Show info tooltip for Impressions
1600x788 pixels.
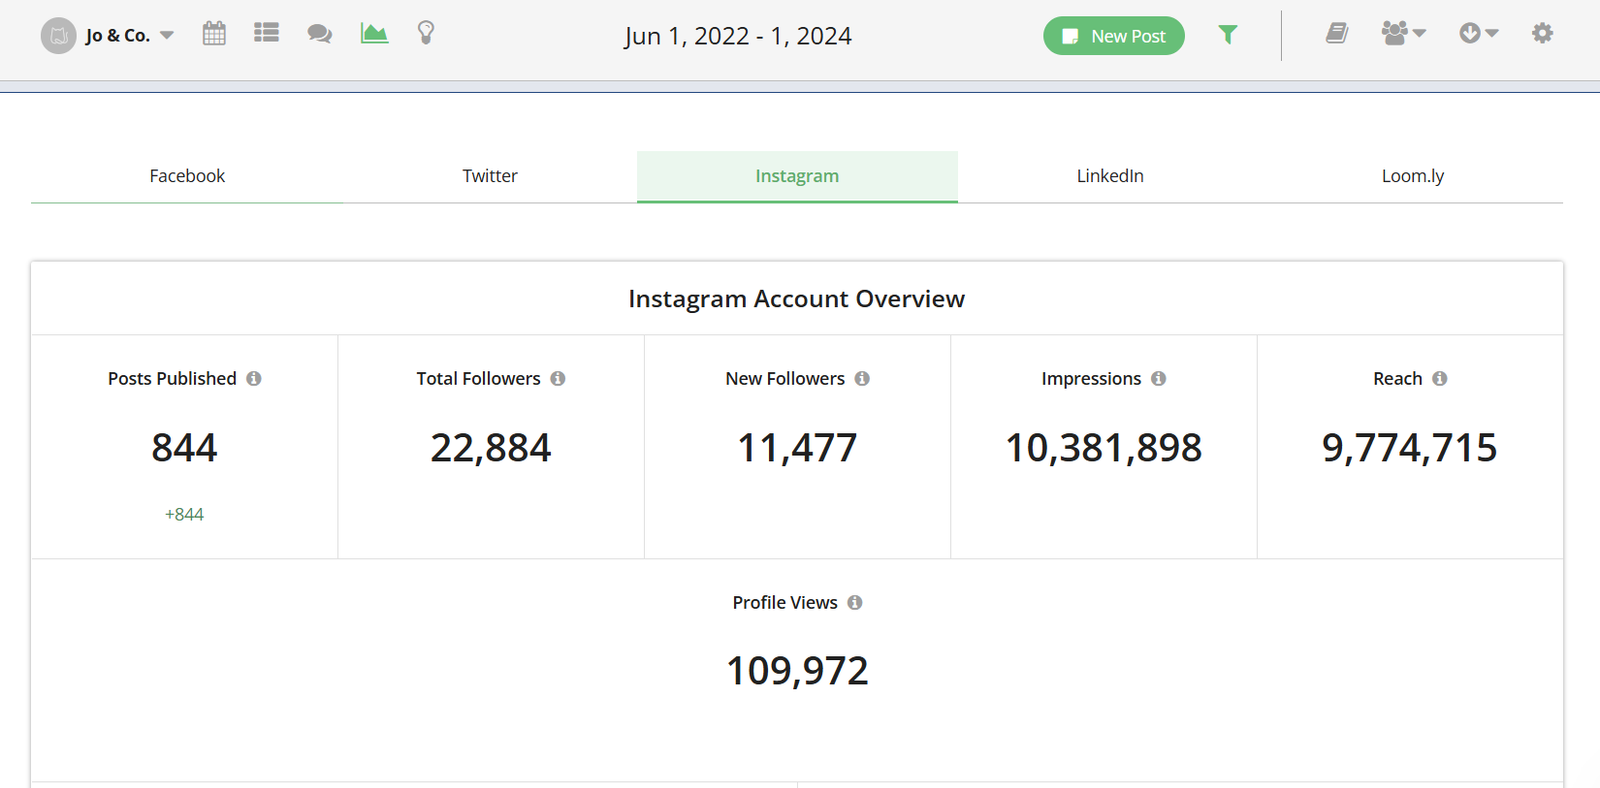1158,379
